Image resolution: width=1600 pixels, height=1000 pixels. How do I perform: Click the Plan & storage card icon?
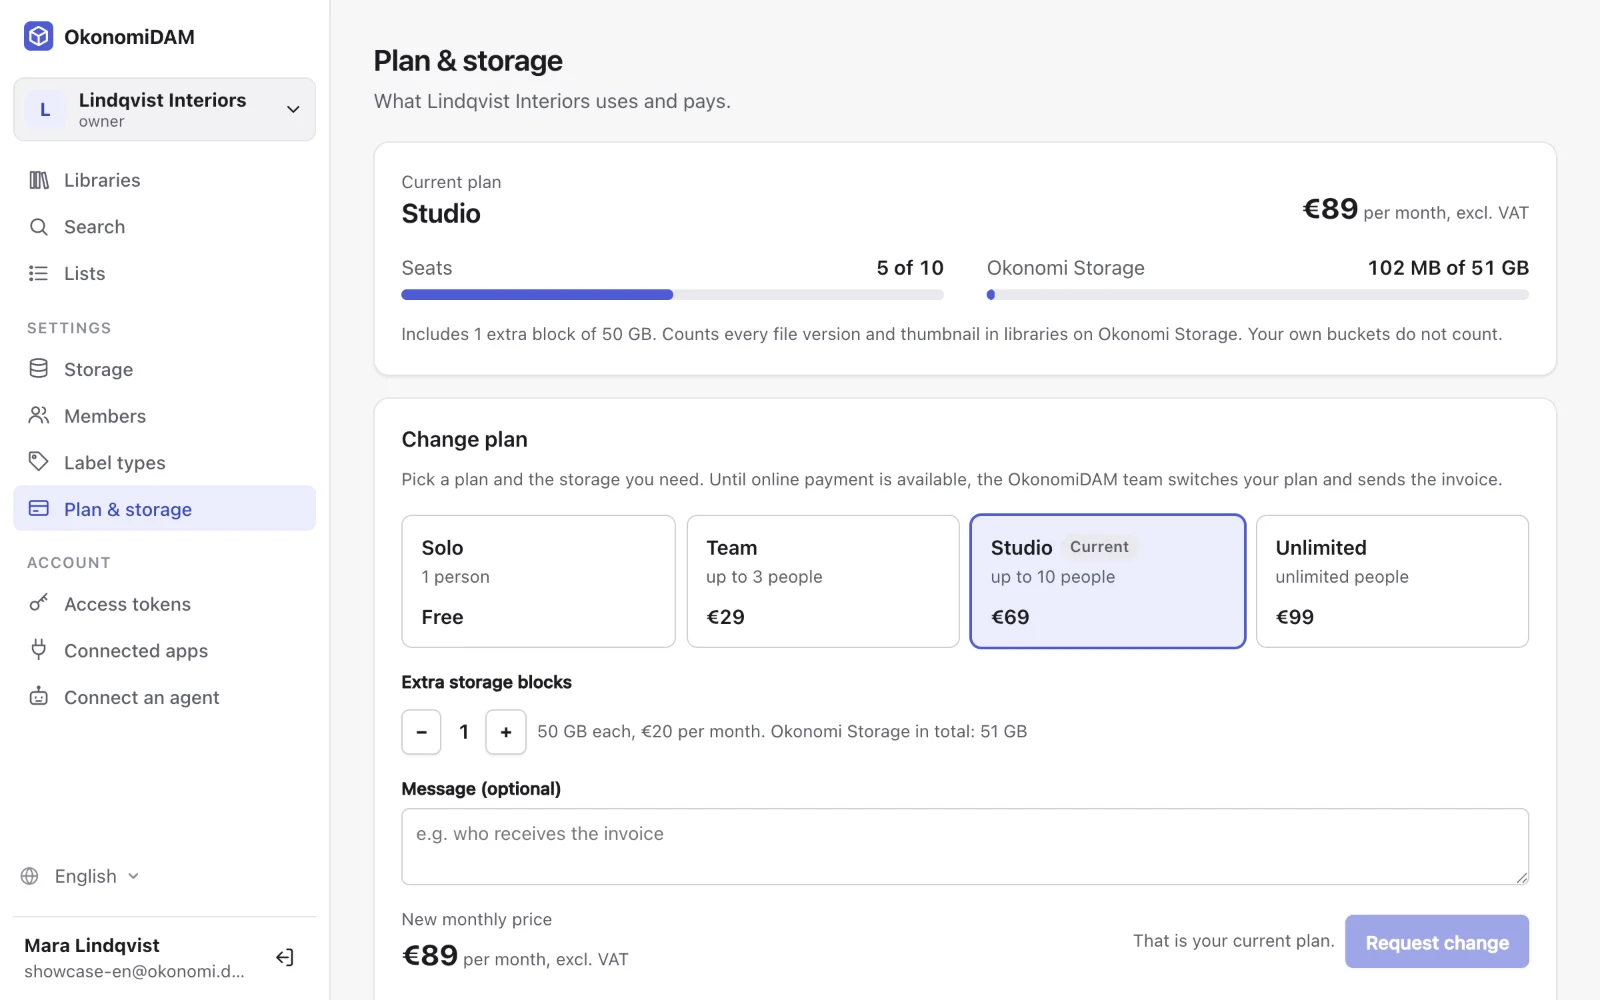(39, 508)
